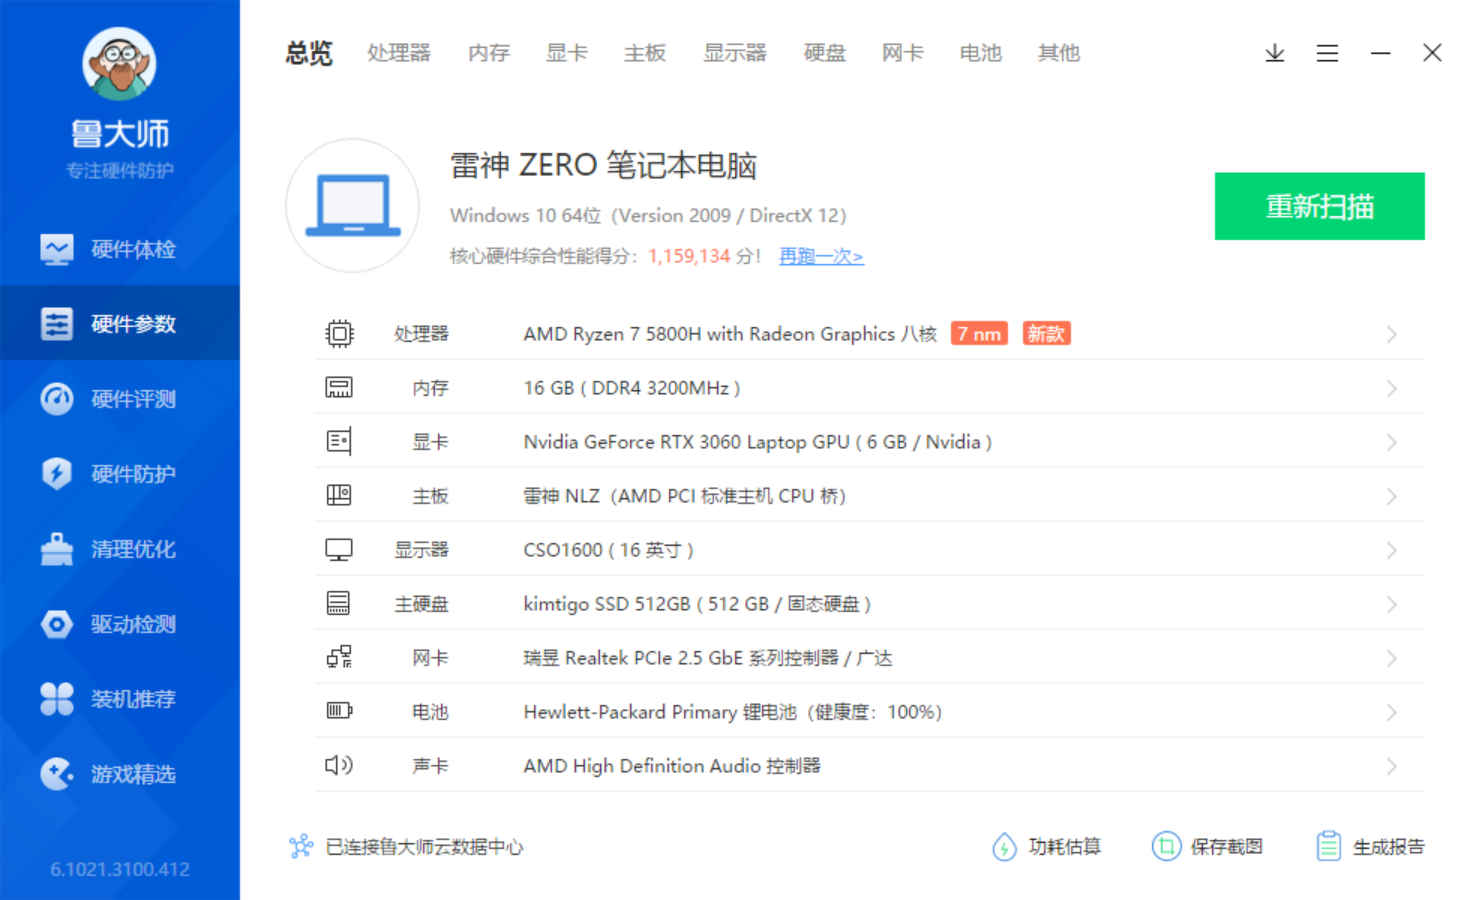Click the 新款 badge on processor row

coord(1046,334)
